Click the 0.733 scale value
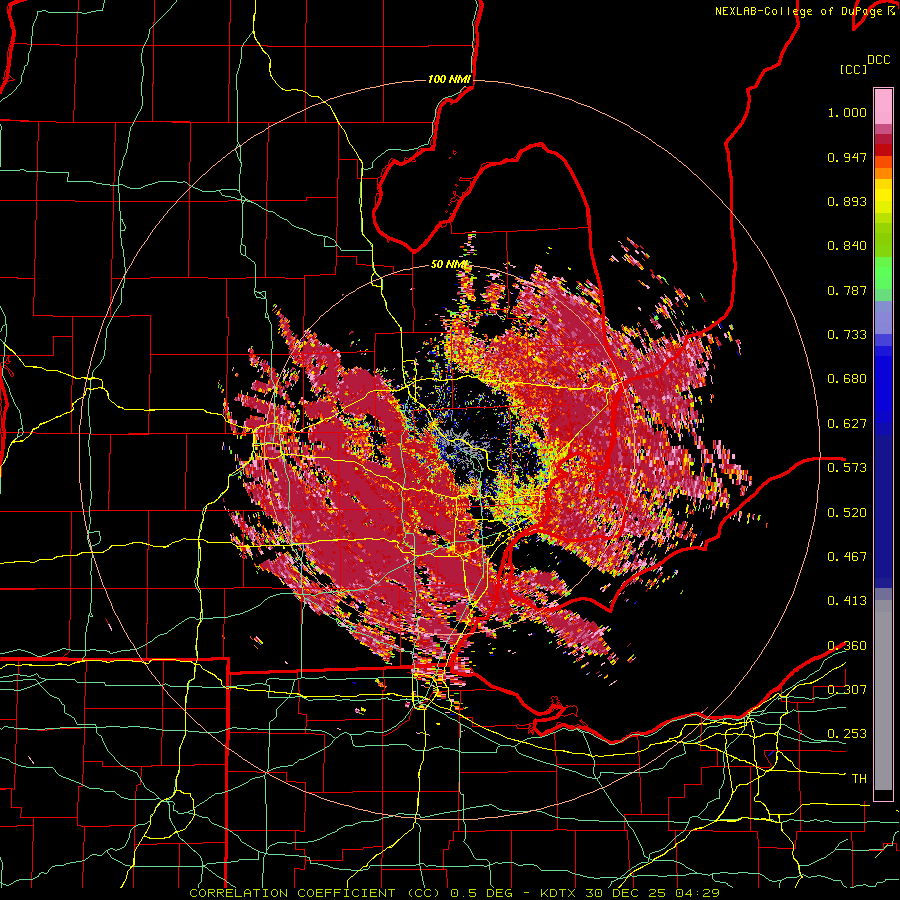Screen dimensions: 900x900 click(x=847, y=335)
